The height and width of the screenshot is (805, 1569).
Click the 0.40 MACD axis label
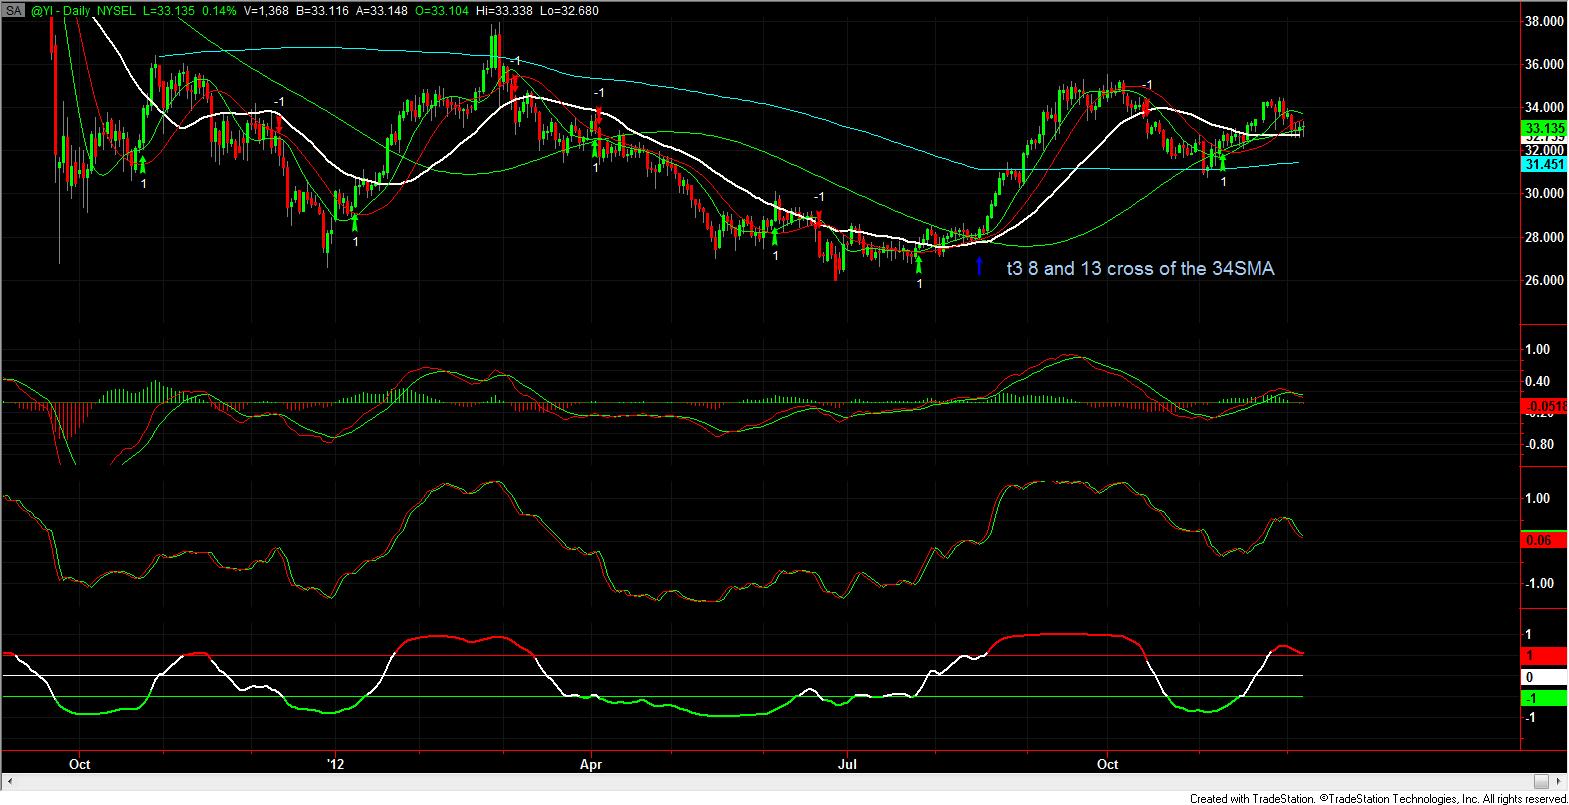(1538, 382)
